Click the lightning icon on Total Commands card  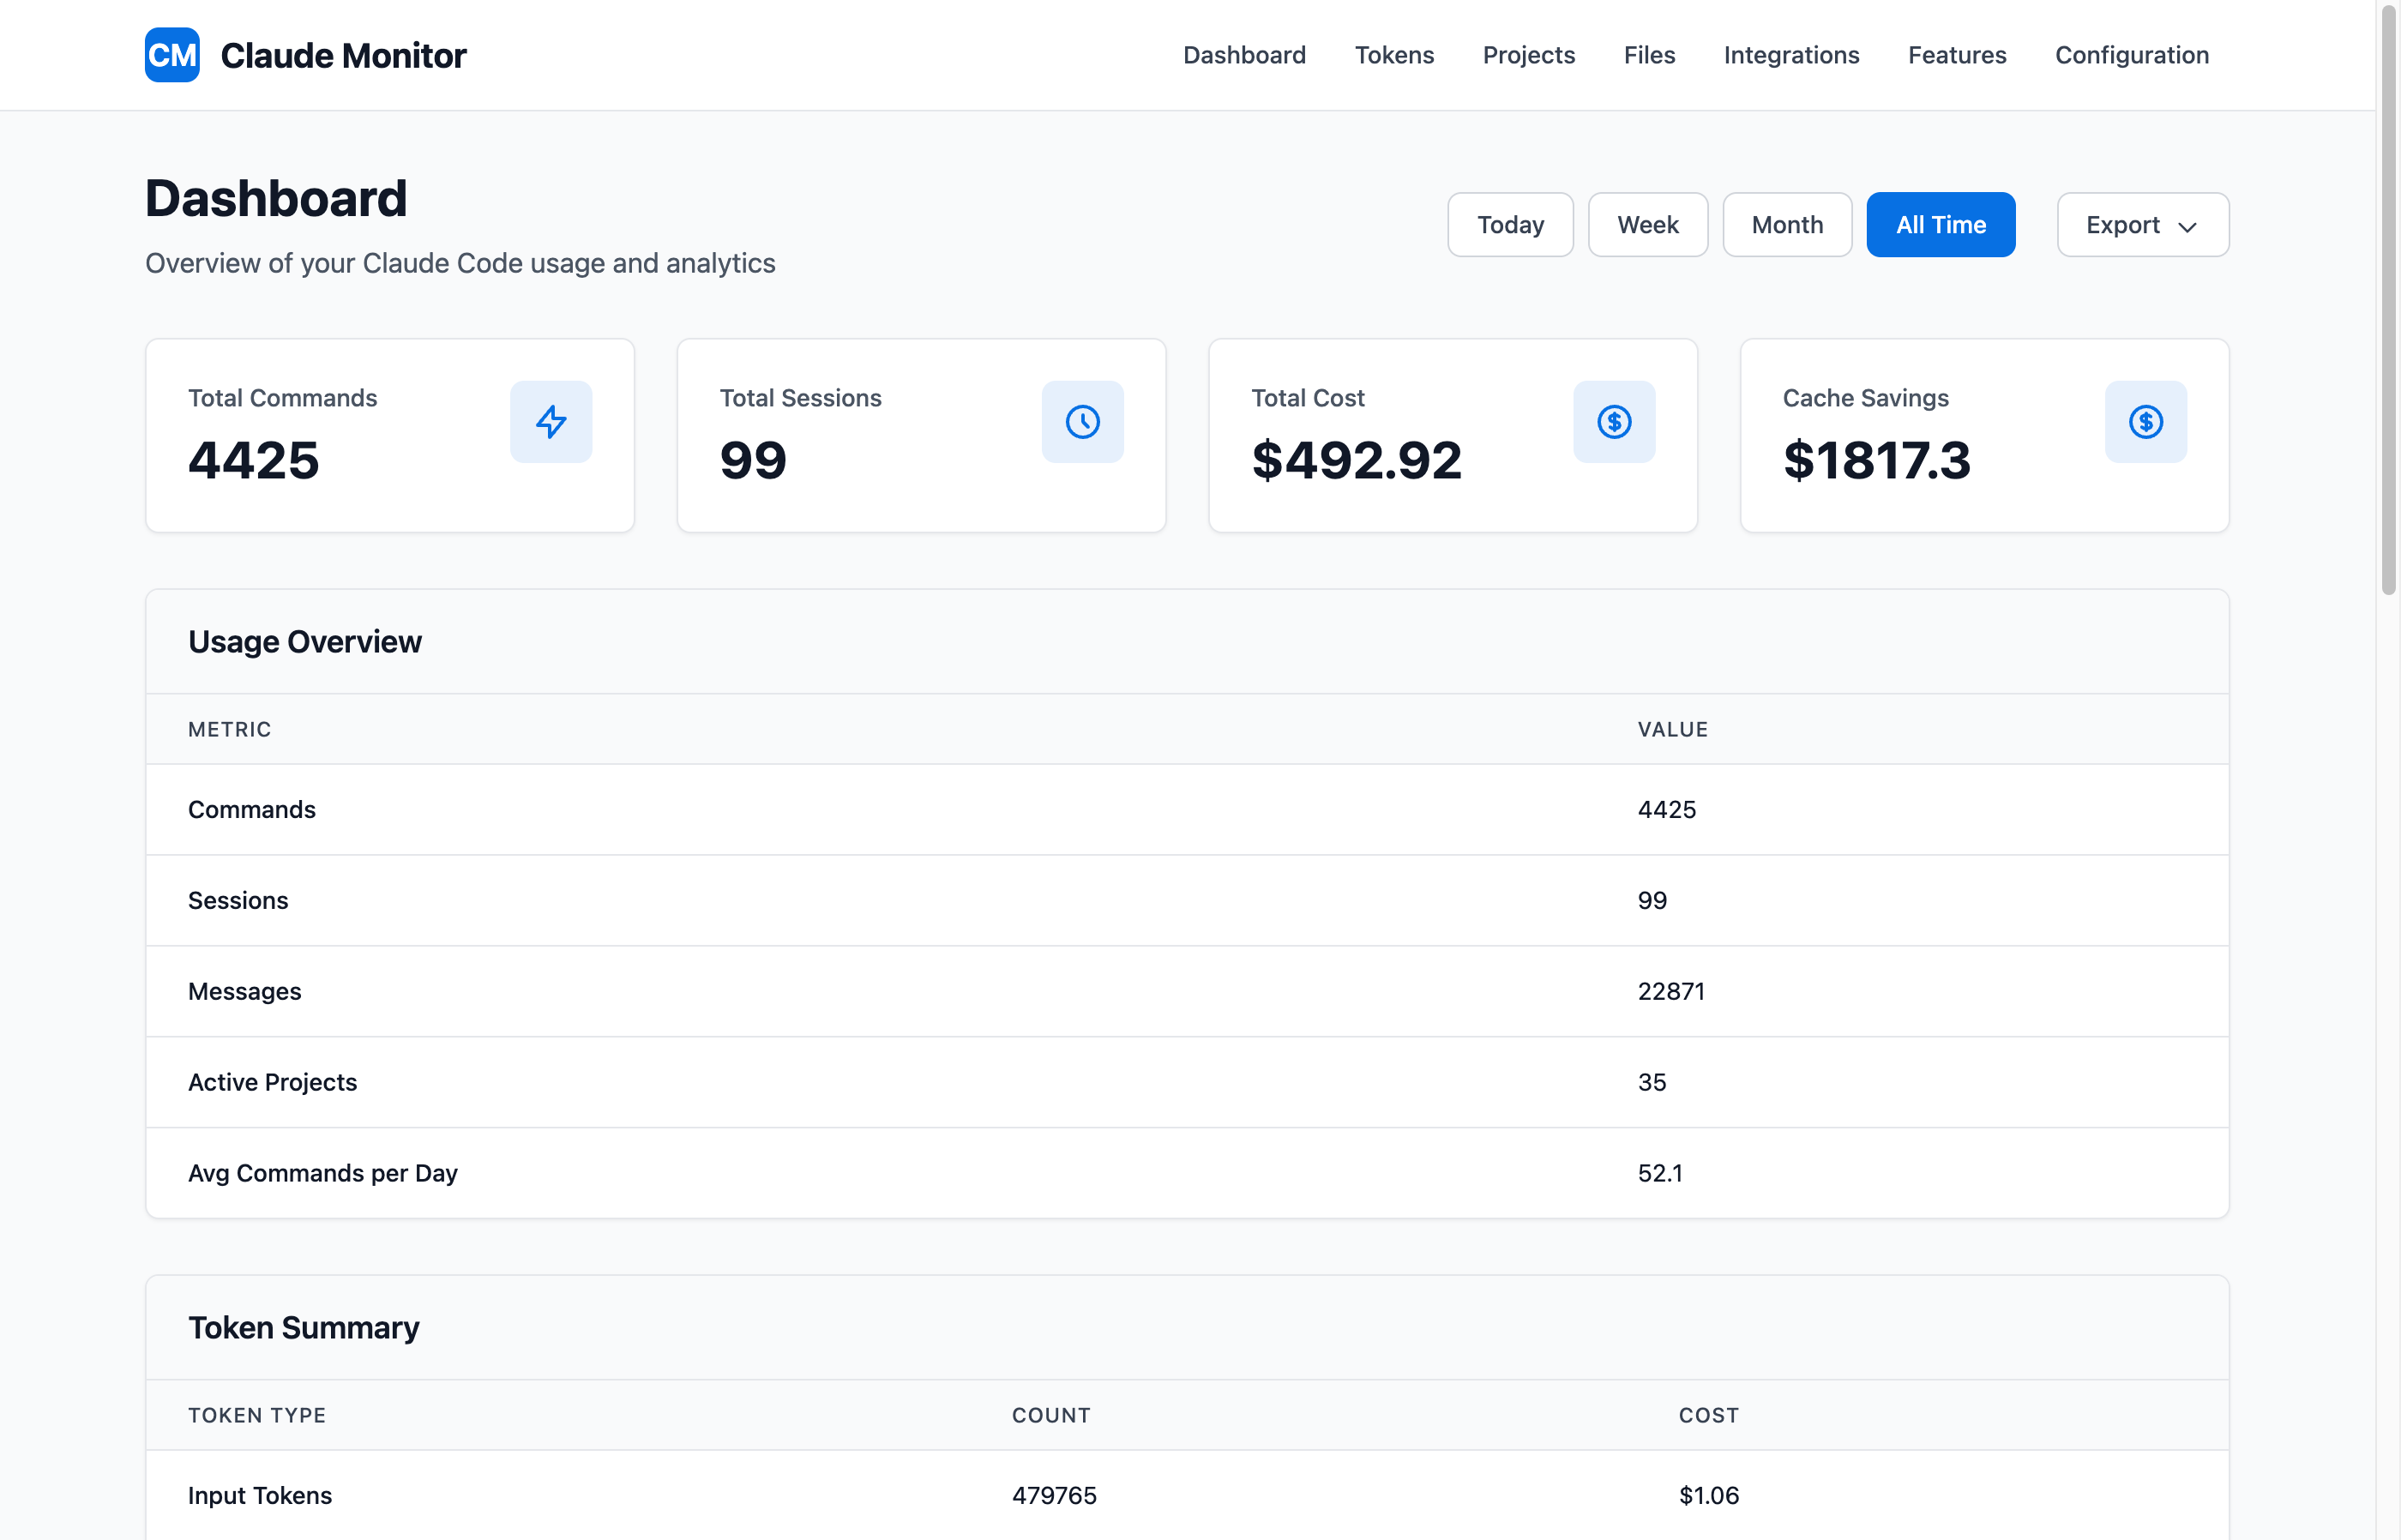[x=551, y=421]
